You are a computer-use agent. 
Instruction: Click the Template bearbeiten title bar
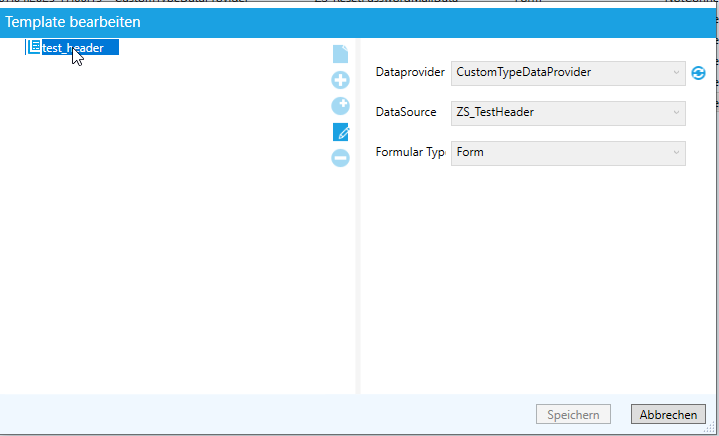click(x=358, y=22)
